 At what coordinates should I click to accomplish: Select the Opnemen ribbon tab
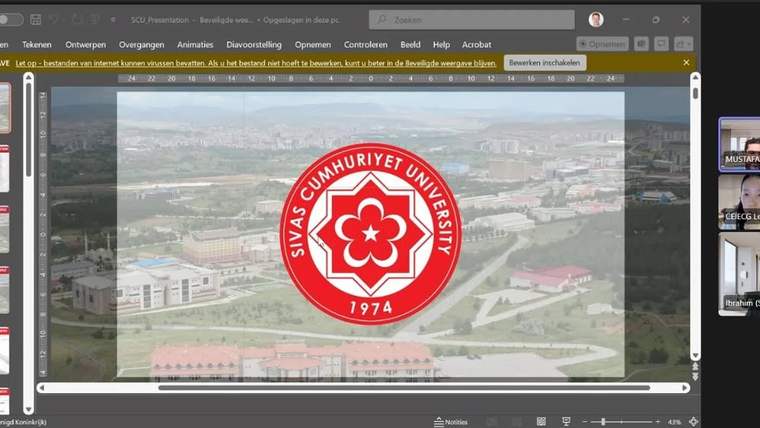pyautogui.click(x=313, y=45)
